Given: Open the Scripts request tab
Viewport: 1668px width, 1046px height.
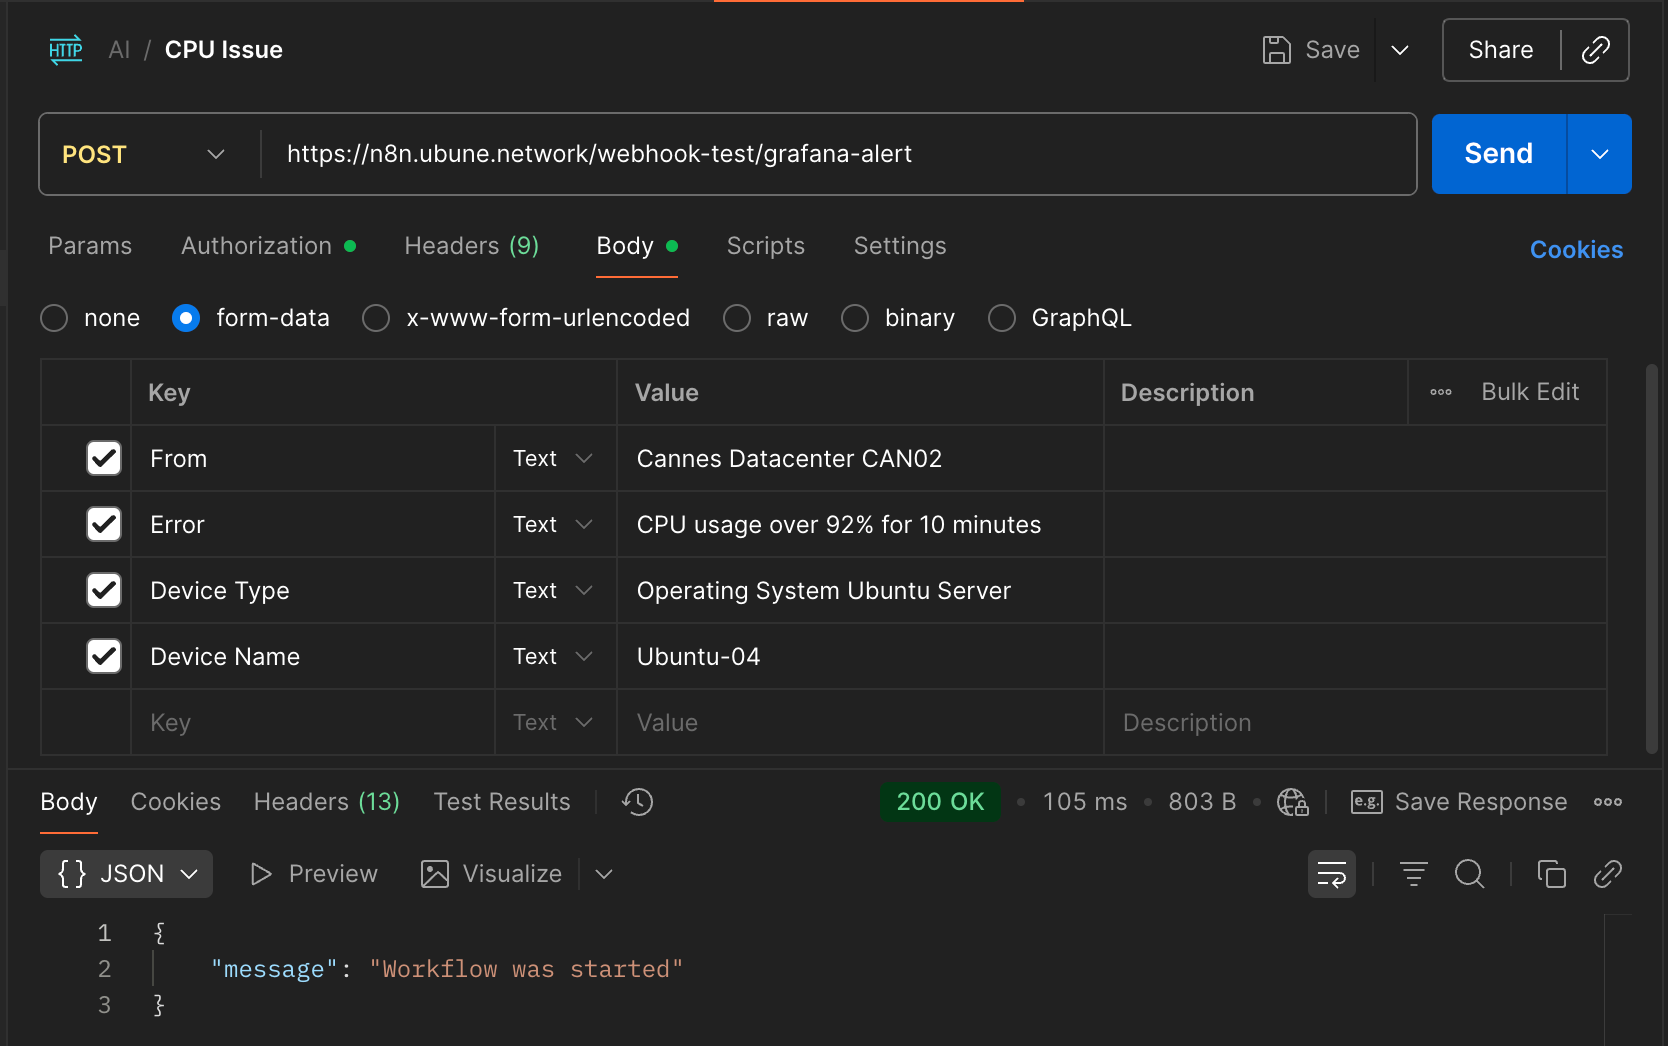Looking at the screenshot, I should point(765,246).
